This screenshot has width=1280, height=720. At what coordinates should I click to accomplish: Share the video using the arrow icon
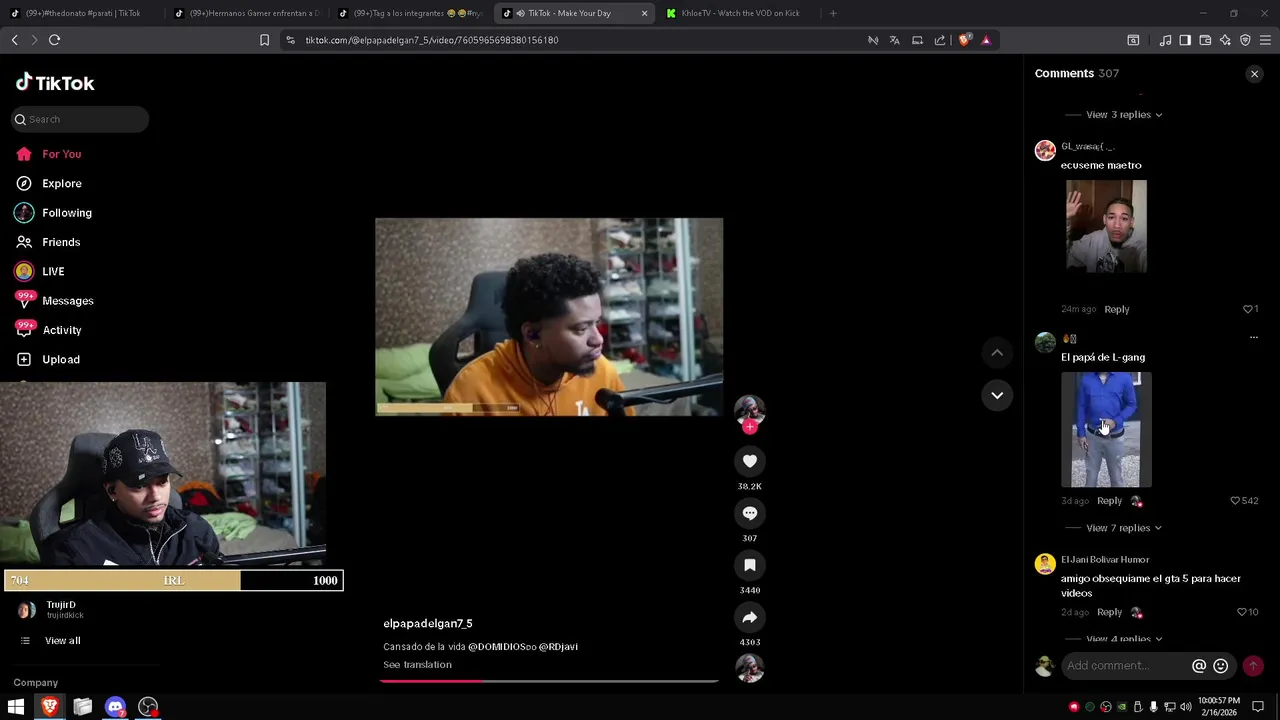point(750,617)
